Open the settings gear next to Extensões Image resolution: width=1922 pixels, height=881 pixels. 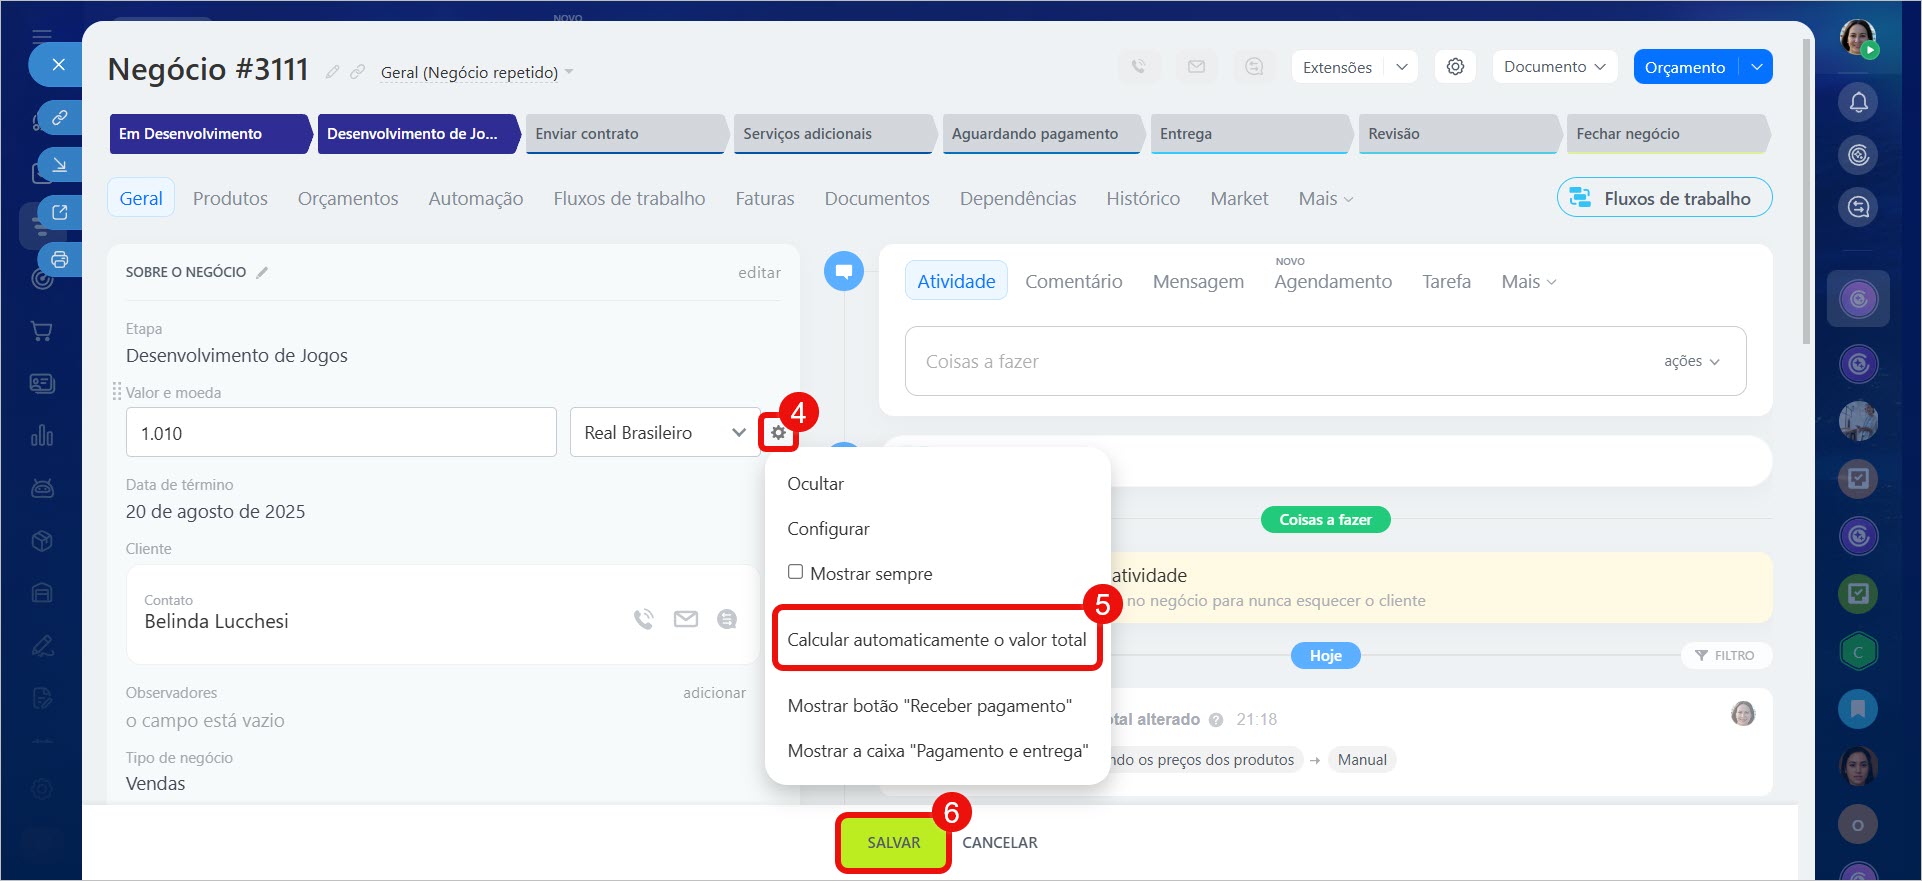(1455, 67)
